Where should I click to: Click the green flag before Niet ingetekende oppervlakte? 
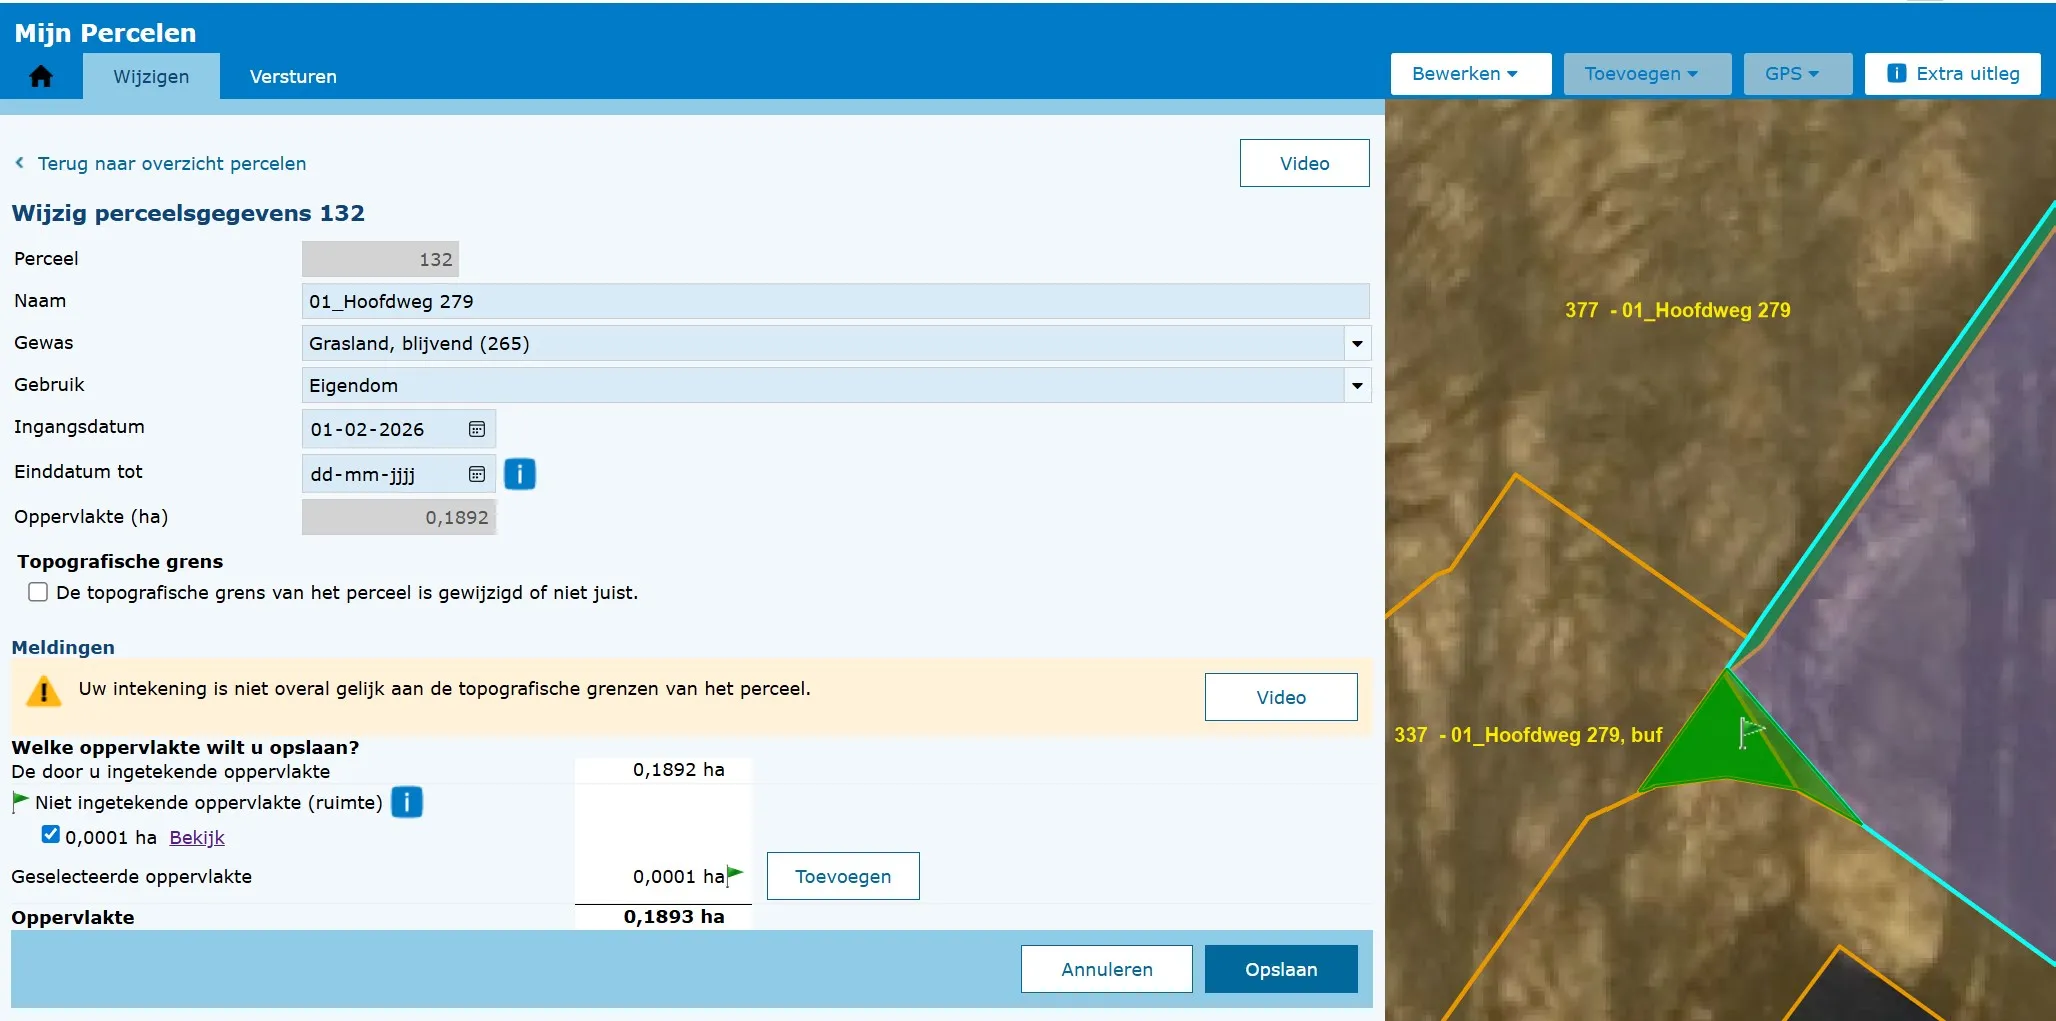(x=20, y=801)
